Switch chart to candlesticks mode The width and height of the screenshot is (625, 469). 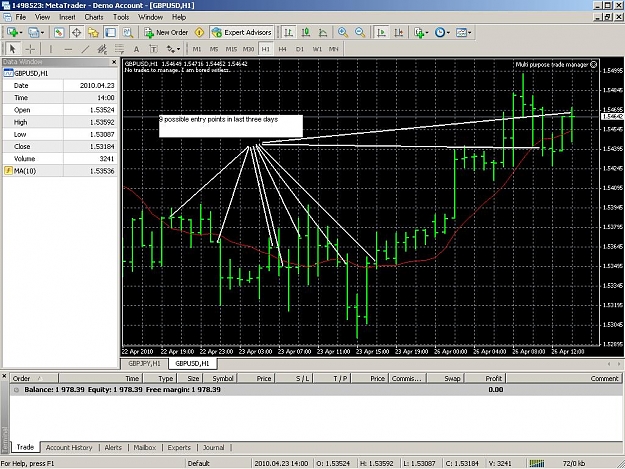click(x=306, y=33)
